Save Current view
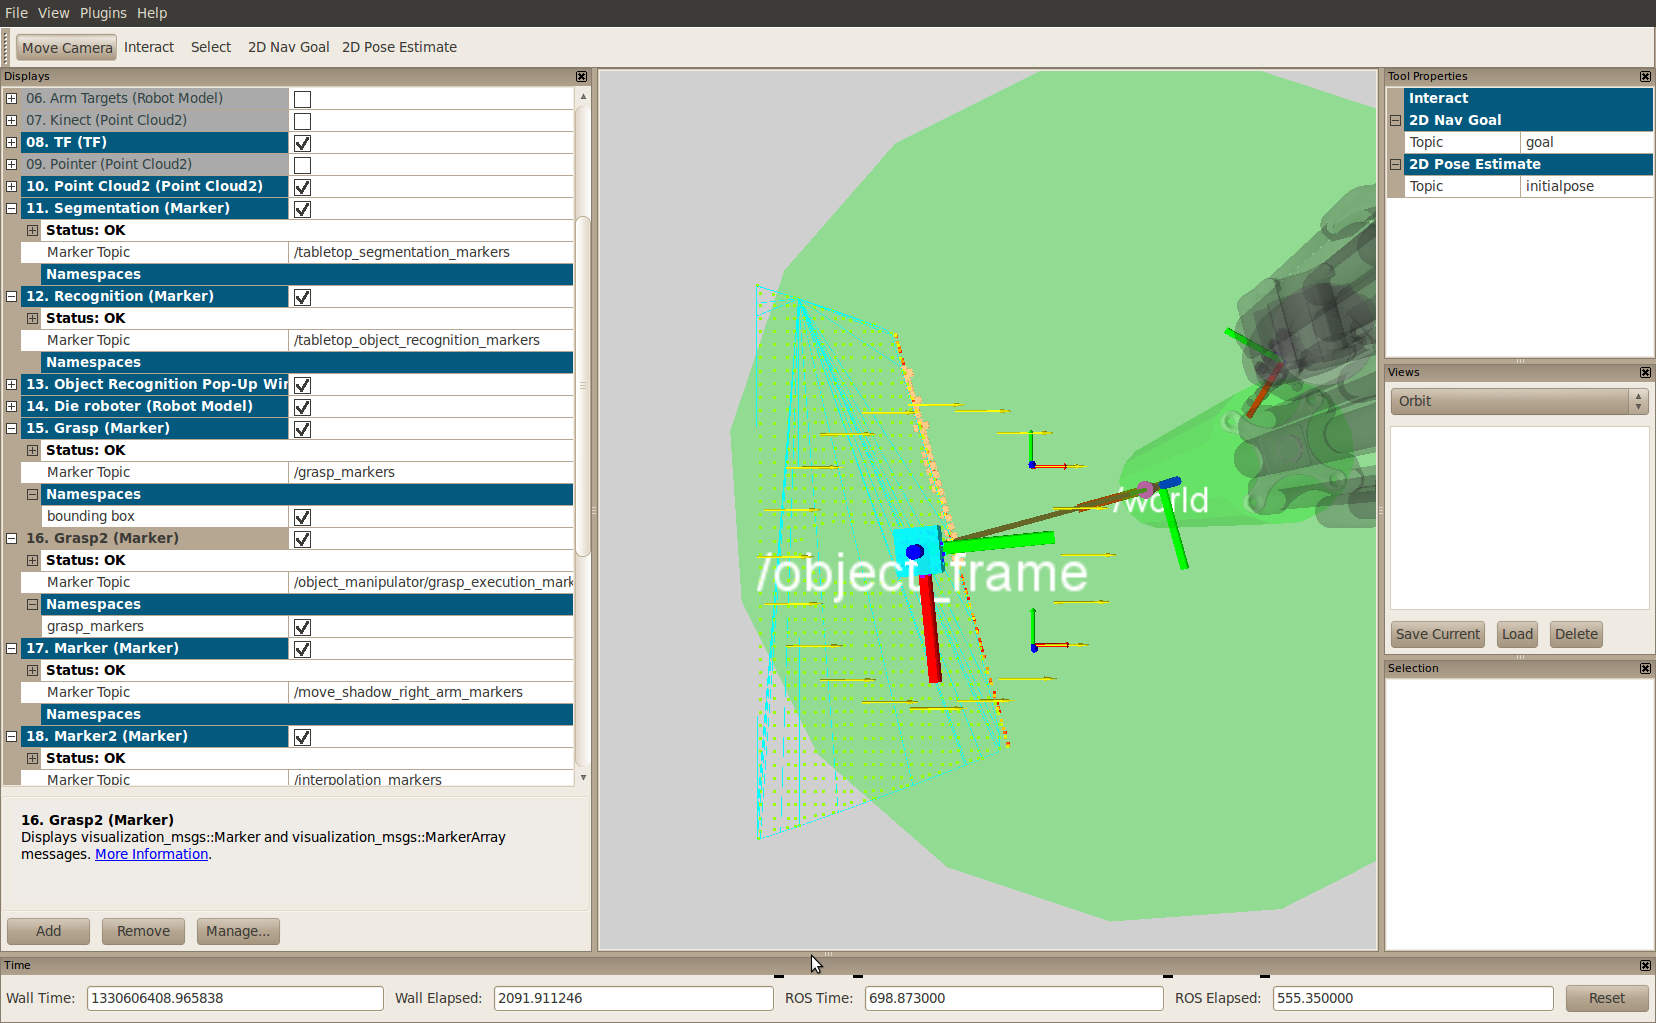Viewport: 1656px width, 1023px height. tap(1438, 634)
